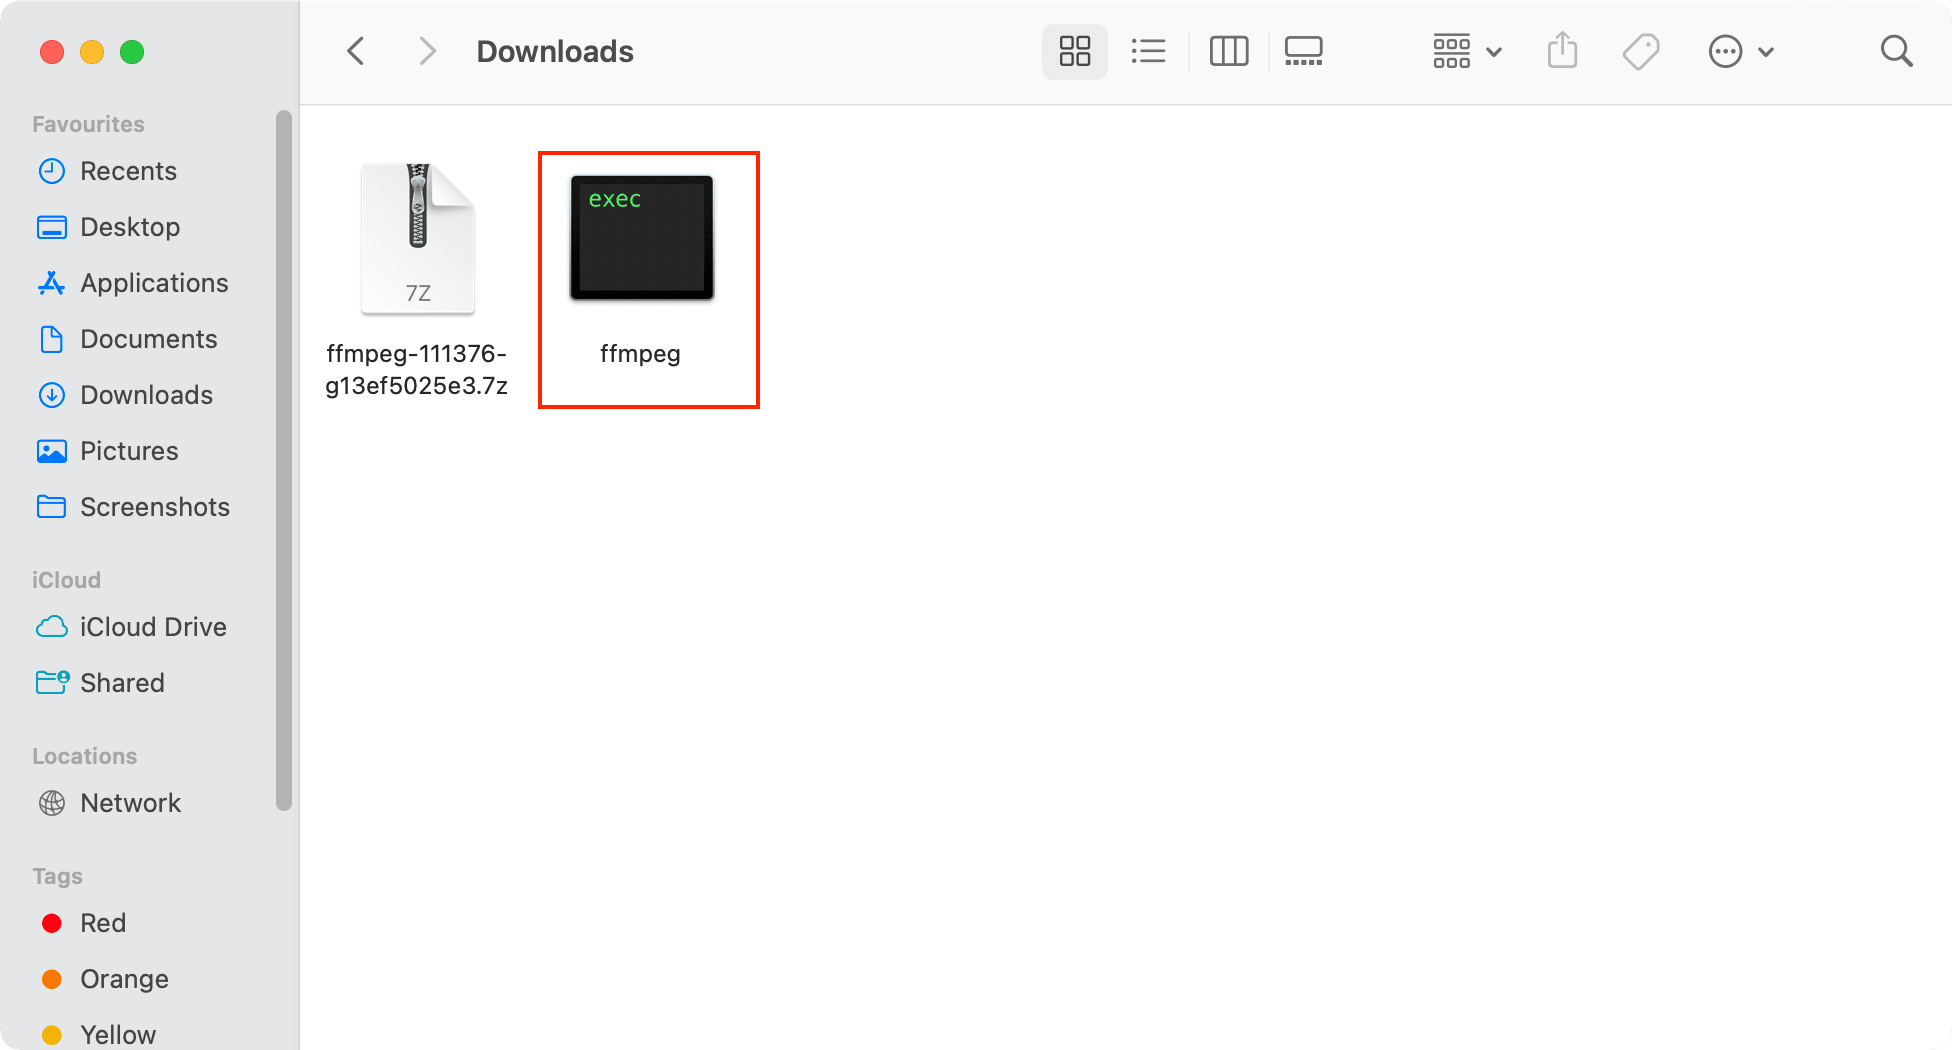Open the Network location
The image size is (1952, 1050).
pos(130,802)
